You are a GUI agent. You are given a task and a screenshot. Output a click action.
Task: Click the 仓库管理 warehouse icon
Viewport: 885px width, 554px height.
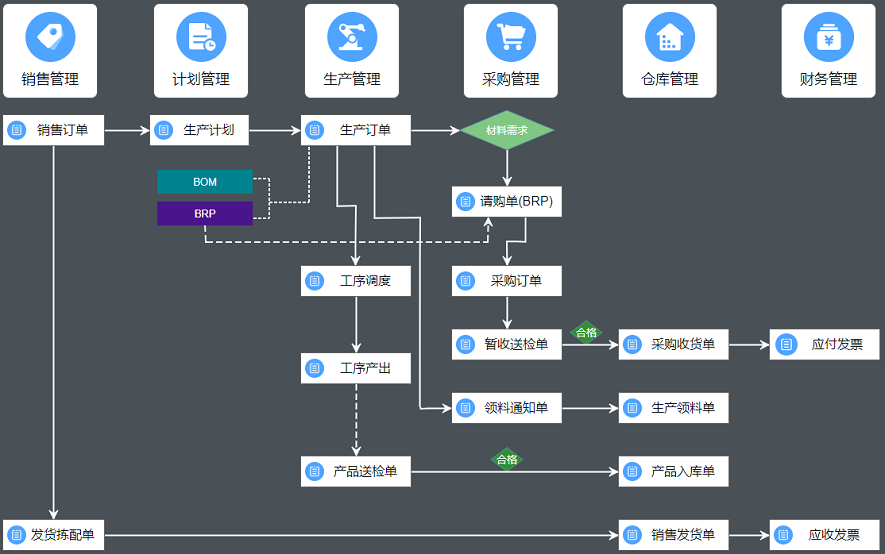click(x=669, y=37)
